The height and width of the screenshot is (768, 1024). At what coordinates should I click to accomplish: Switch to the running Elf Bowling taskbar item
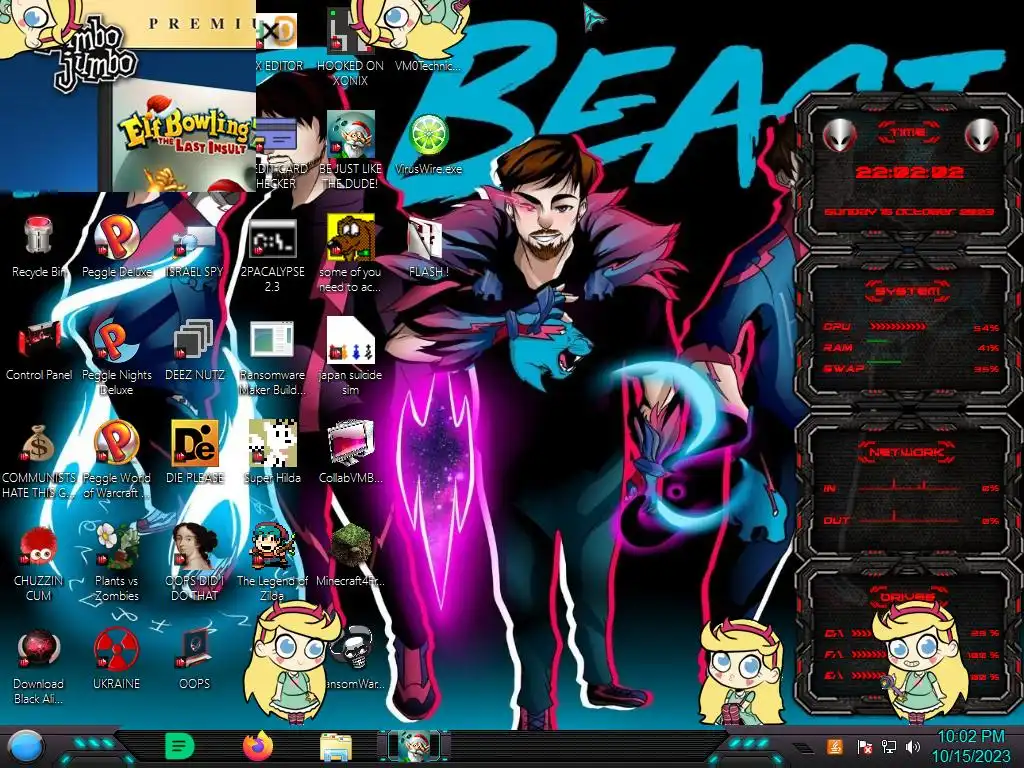click(414, 746)
